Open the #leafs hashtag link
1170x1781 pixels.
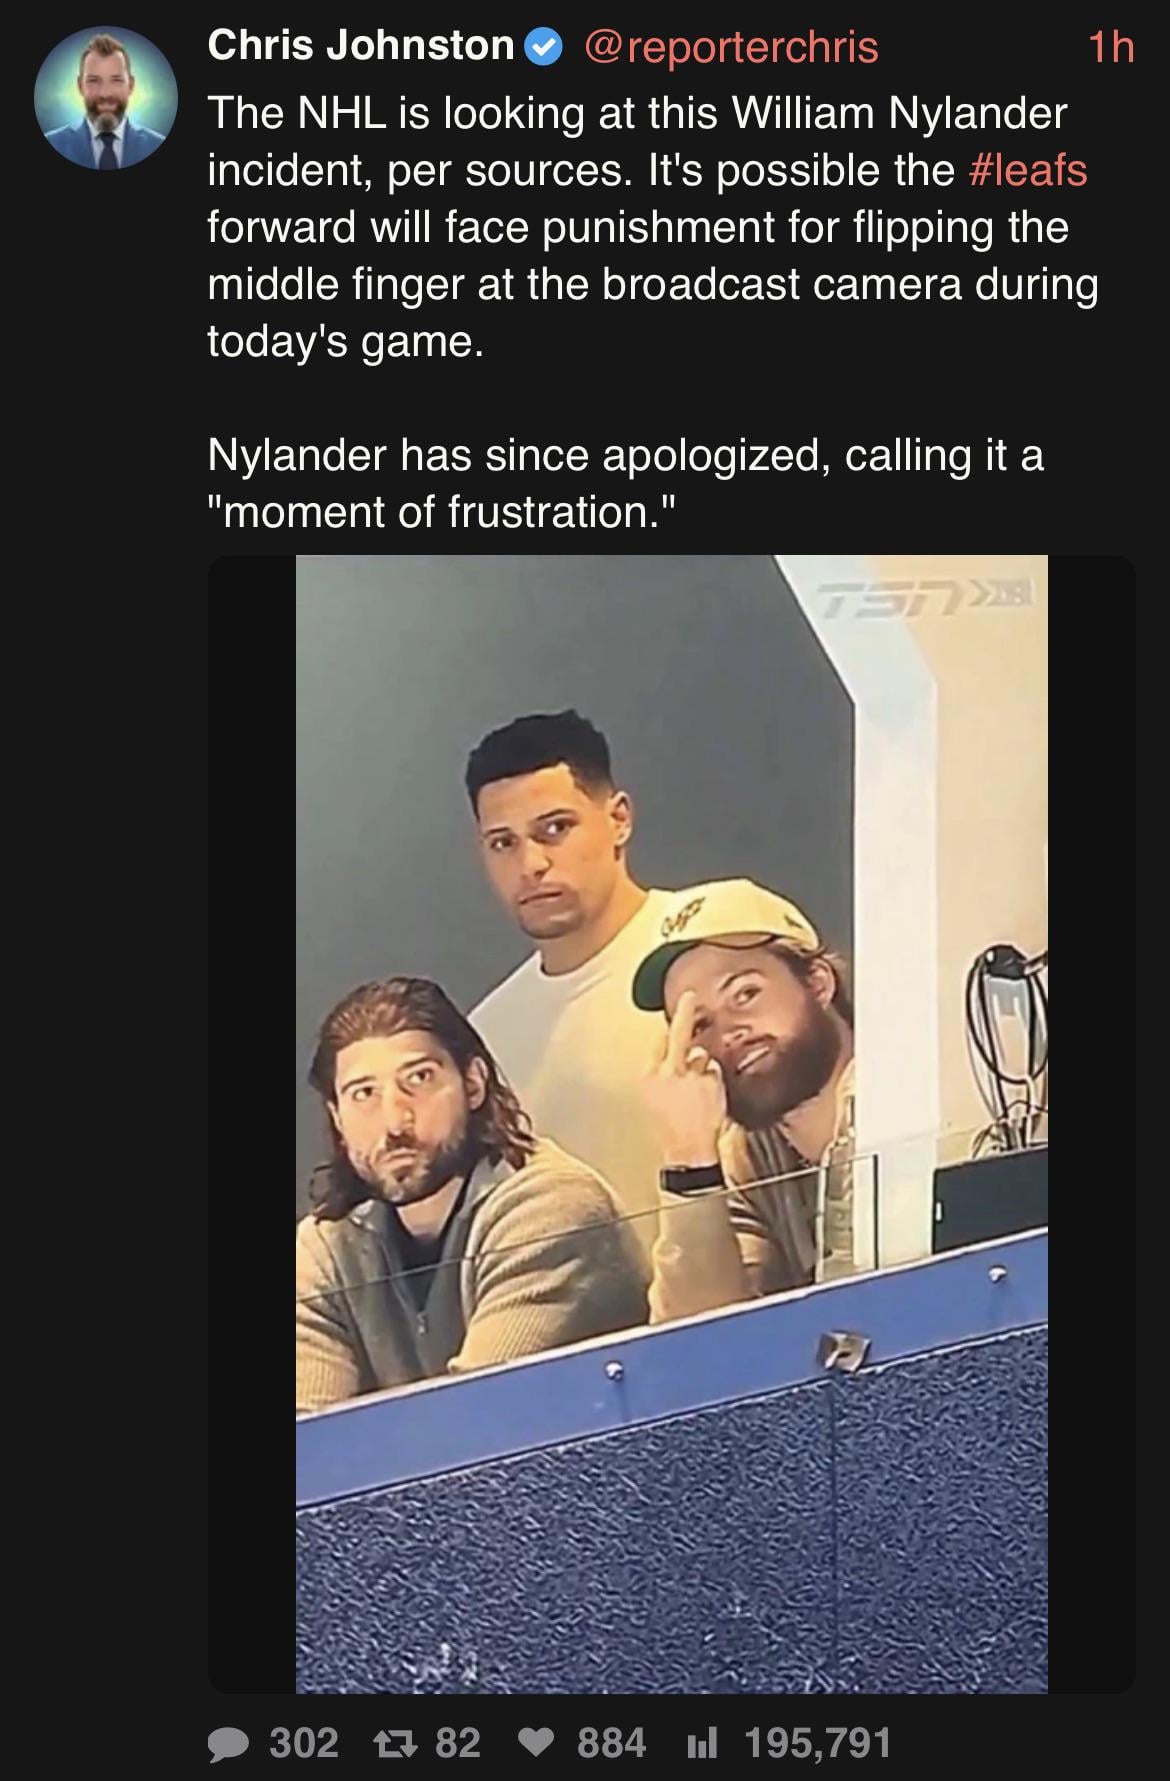tap(1029, 170)
